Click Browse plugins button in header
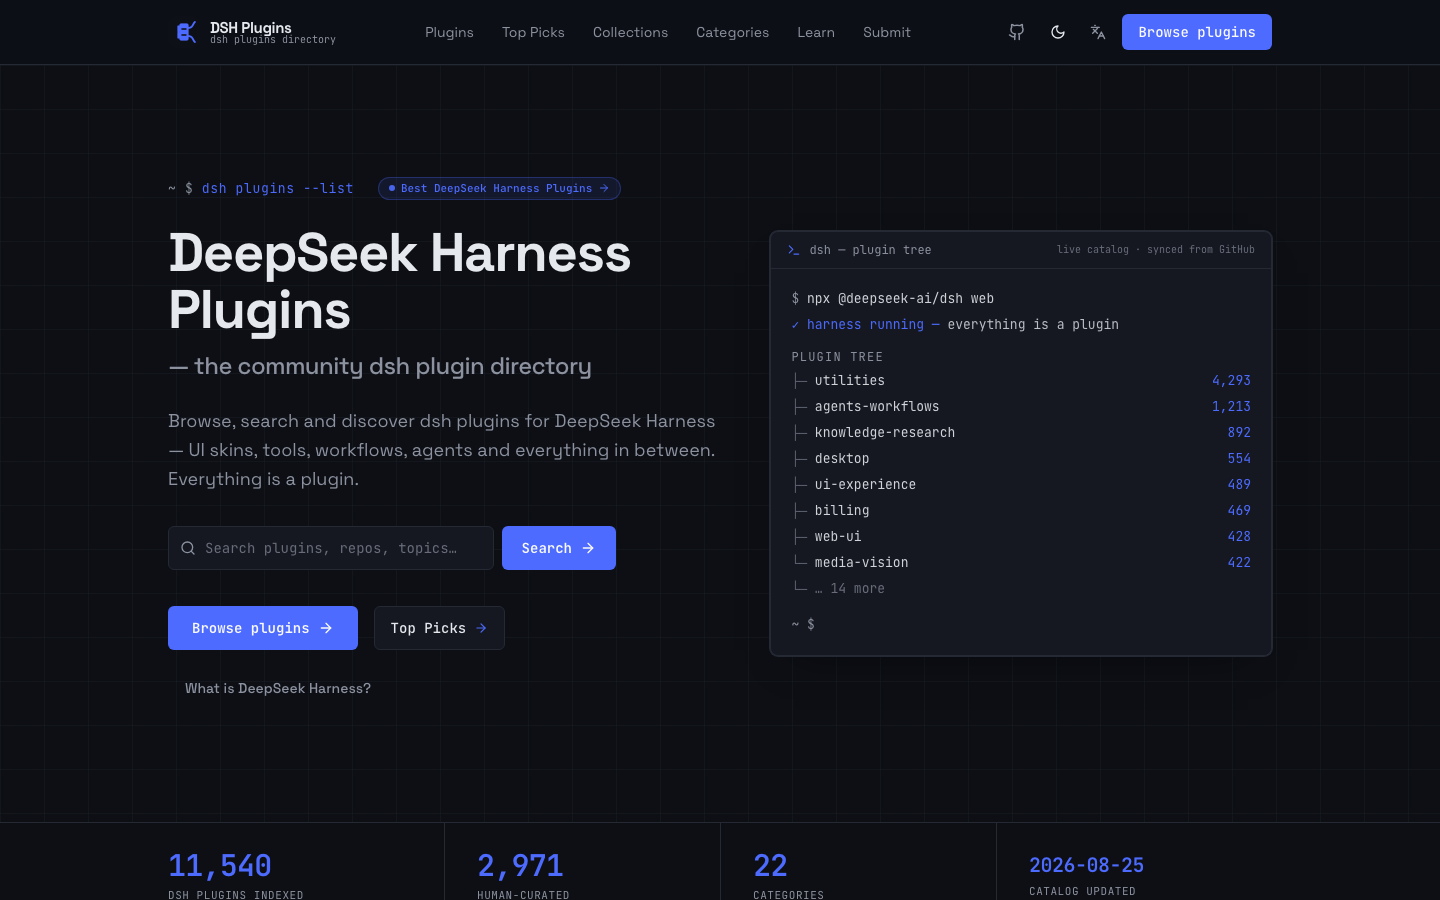The width and height of the screenshot is (1440, 900). pos(1197,32)
